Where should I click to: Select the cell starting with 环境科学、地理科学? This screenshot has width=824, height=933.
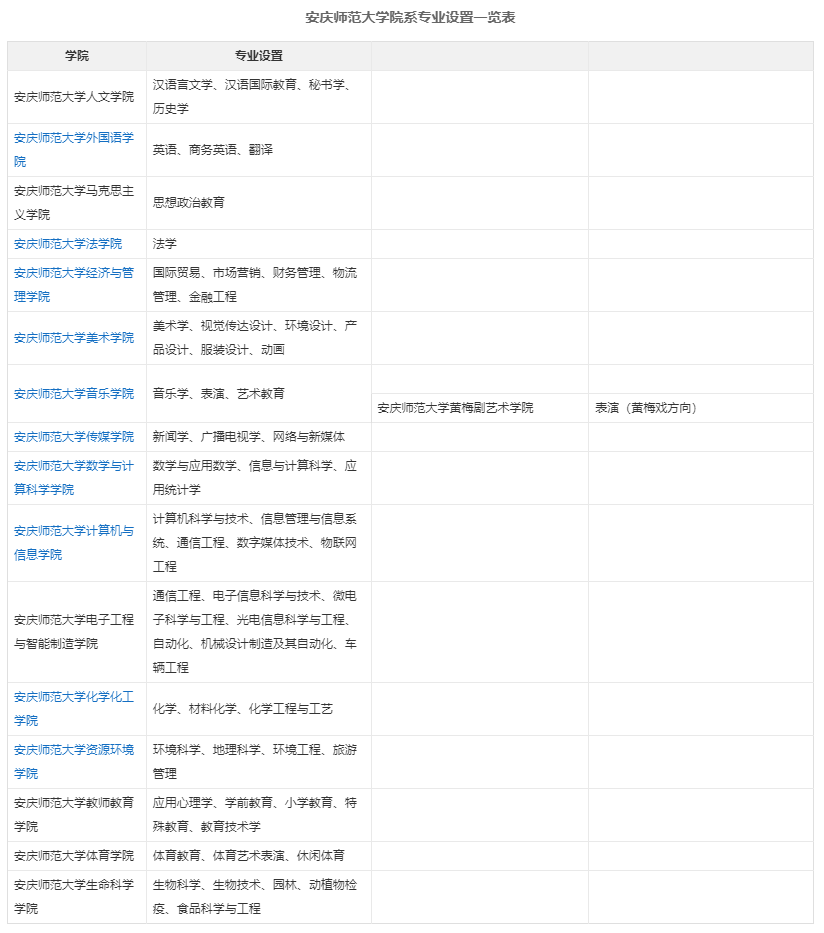coord(259,762)
